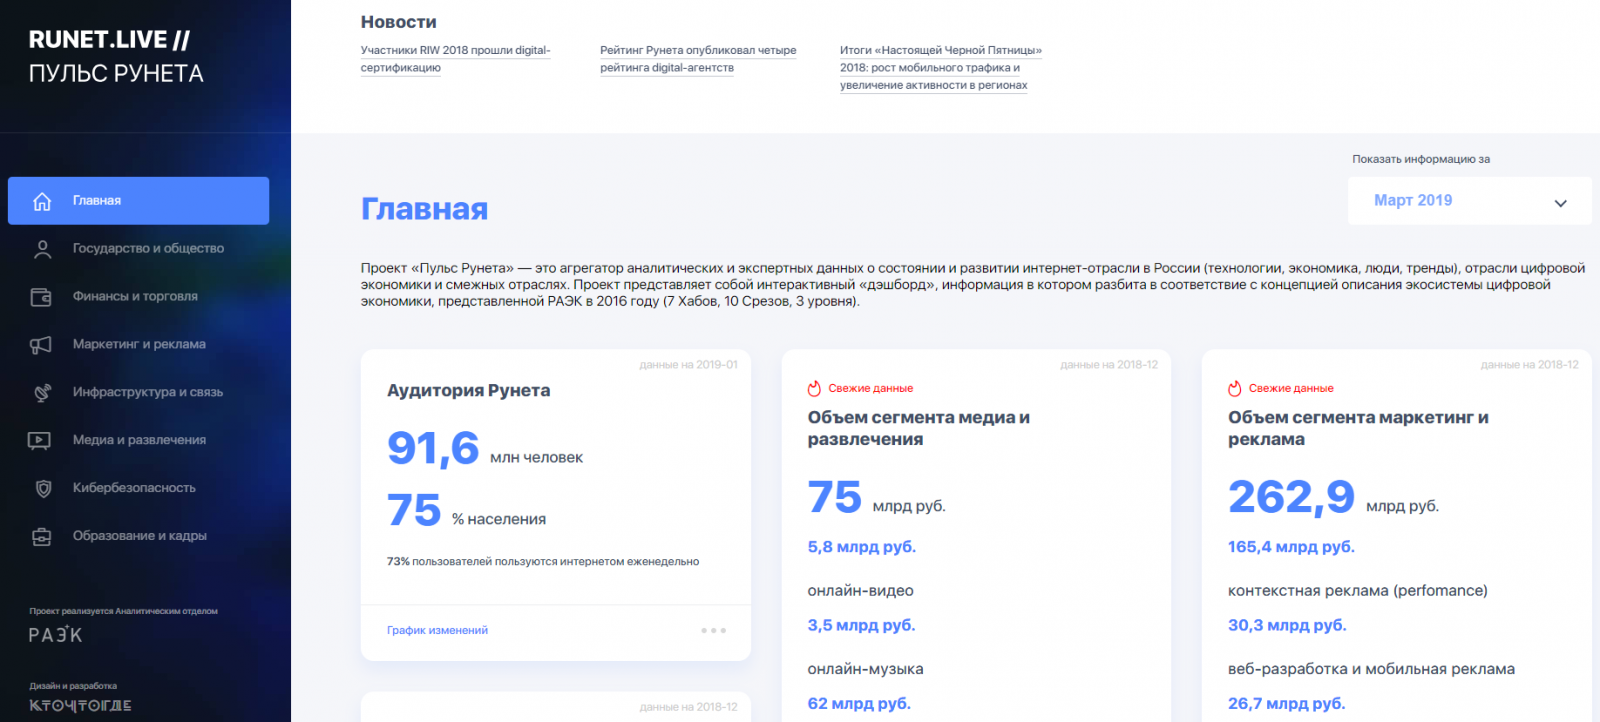
Task: Open news about RIW 2018 digital-сертификацию
Action: coord(455,59)
